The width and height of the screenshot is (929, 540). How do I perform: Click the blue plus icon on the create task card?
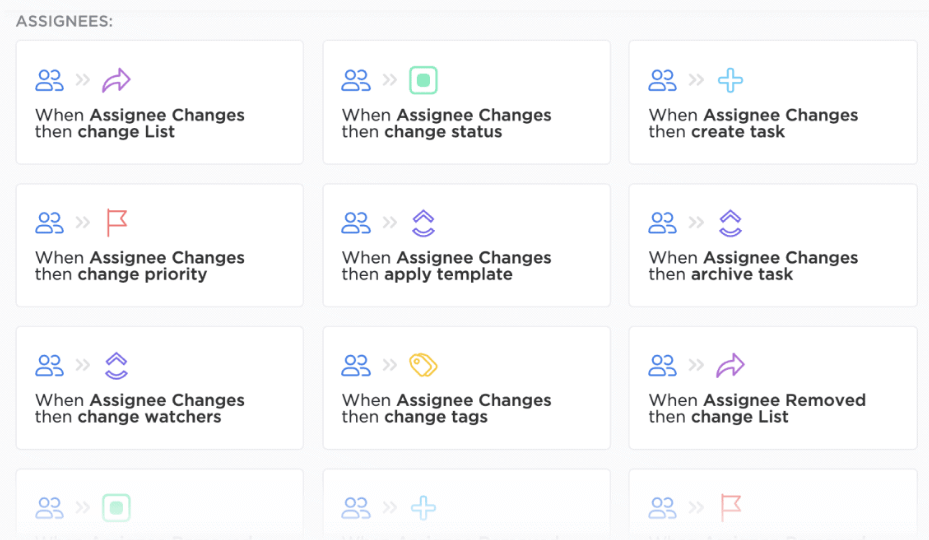click(731, 80)
